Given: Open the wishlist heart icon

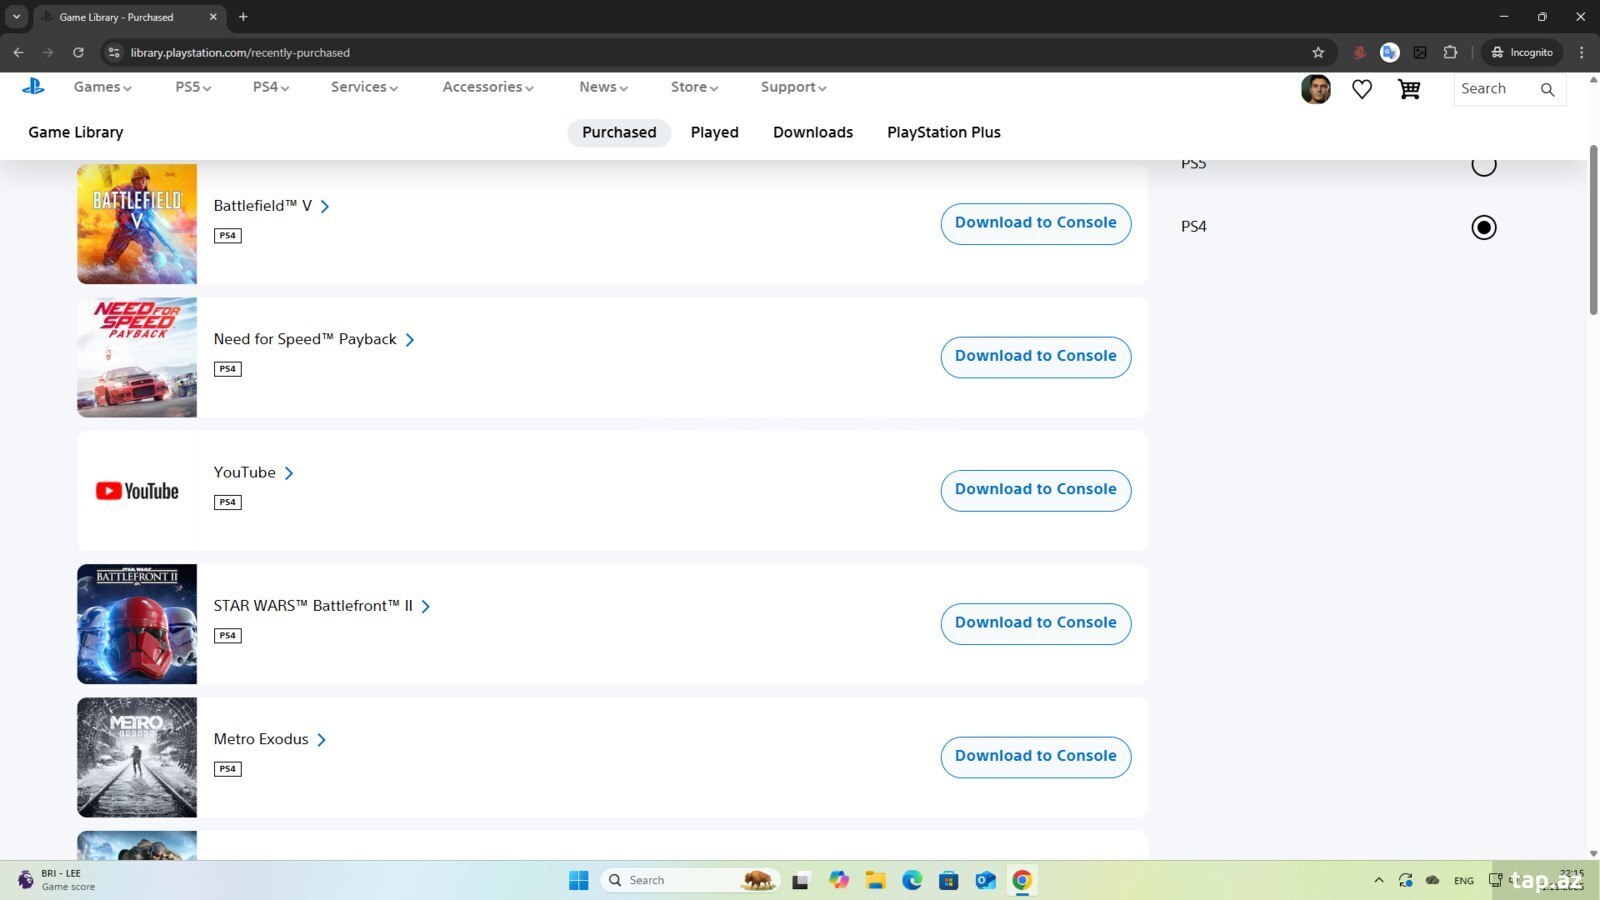Looking at the screenshot, I should coord(1362,89).
